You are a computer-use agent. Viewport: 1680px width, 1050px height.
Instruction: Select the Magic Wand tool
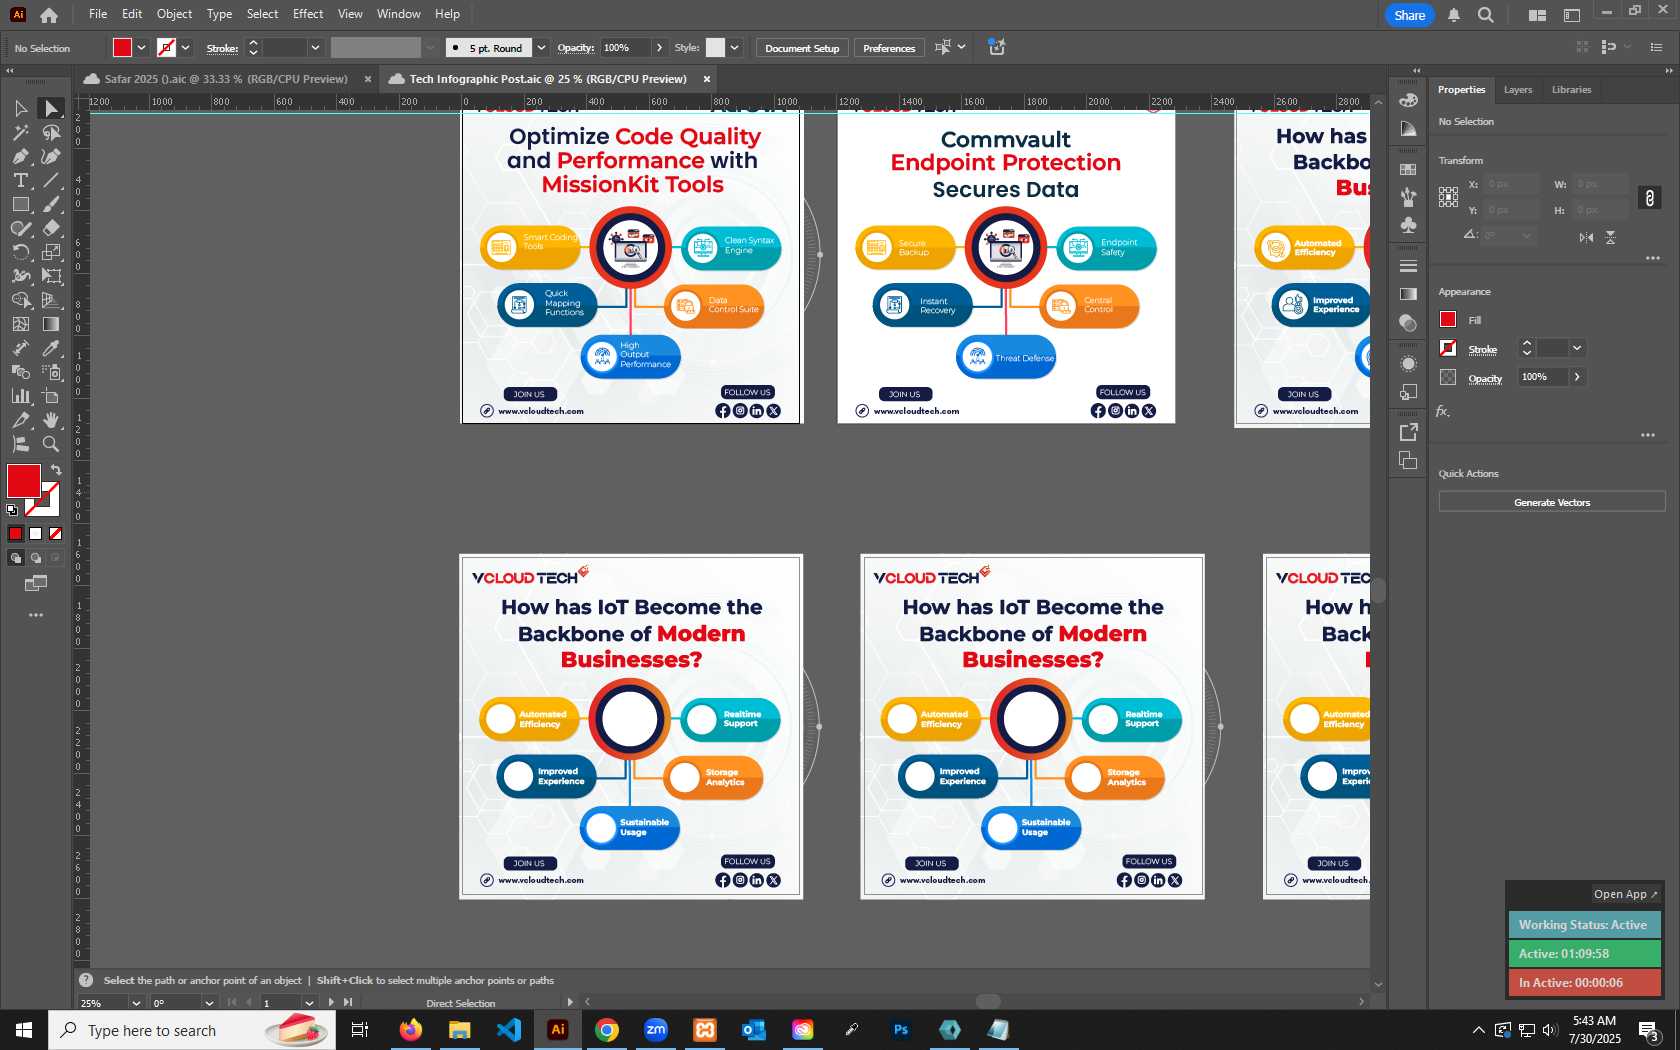pos(20,132)
